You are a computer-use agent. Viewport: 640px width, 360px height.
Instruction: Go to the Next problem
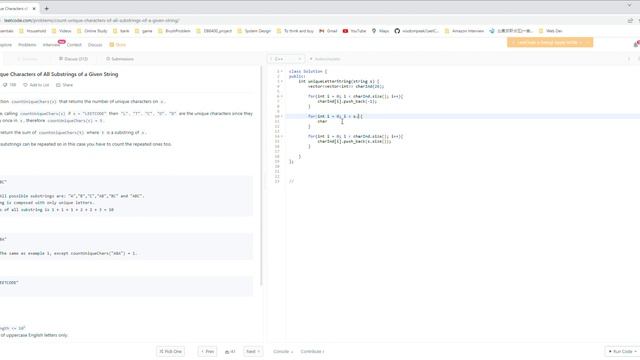point(253,351)
